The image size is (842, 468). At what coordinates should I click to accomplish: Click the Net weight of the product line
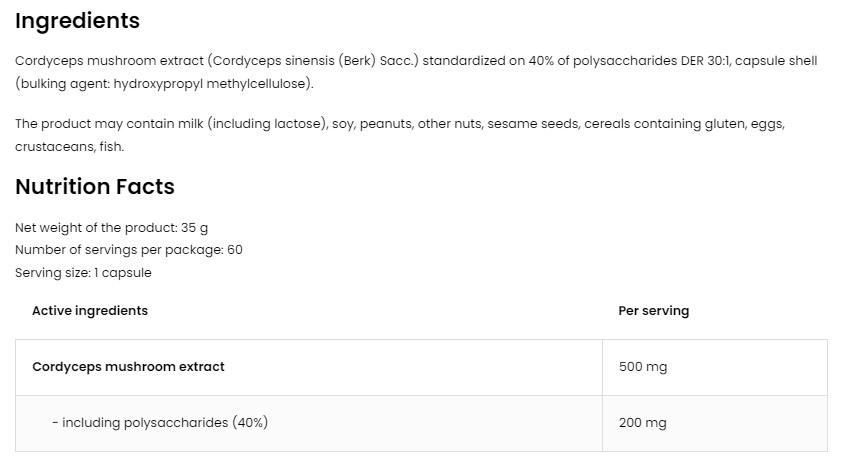pos(112,228)
